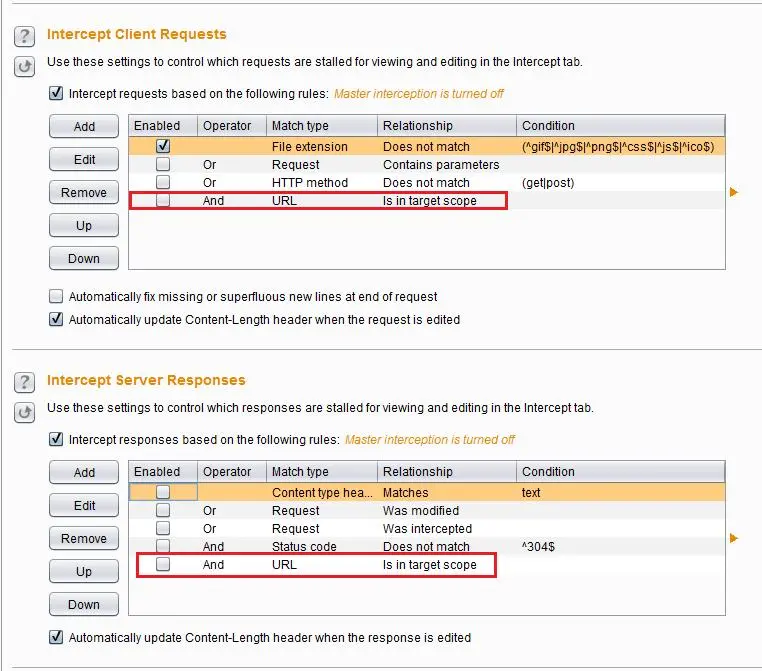Image resolution: width=762 pixels, height=671 pixels.
Task: Expand arrow beside the client requests table
Action: (734, 192)
